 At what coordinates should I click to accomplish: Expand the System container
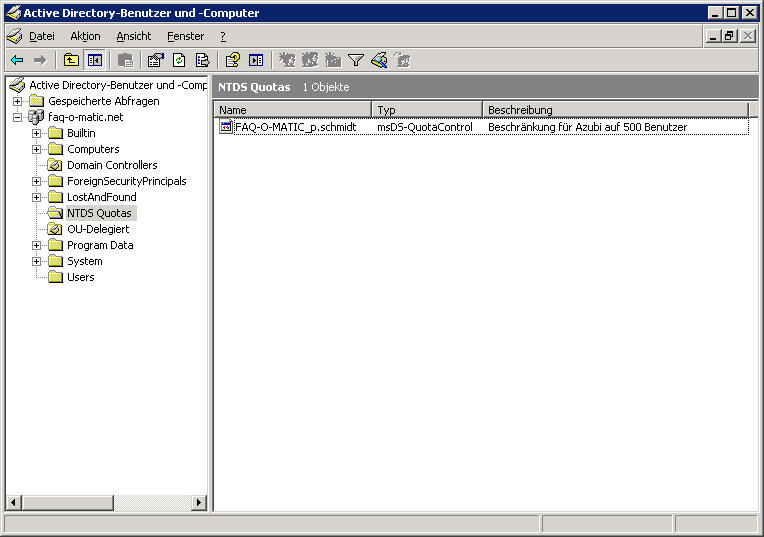click(x=37, y=262)
